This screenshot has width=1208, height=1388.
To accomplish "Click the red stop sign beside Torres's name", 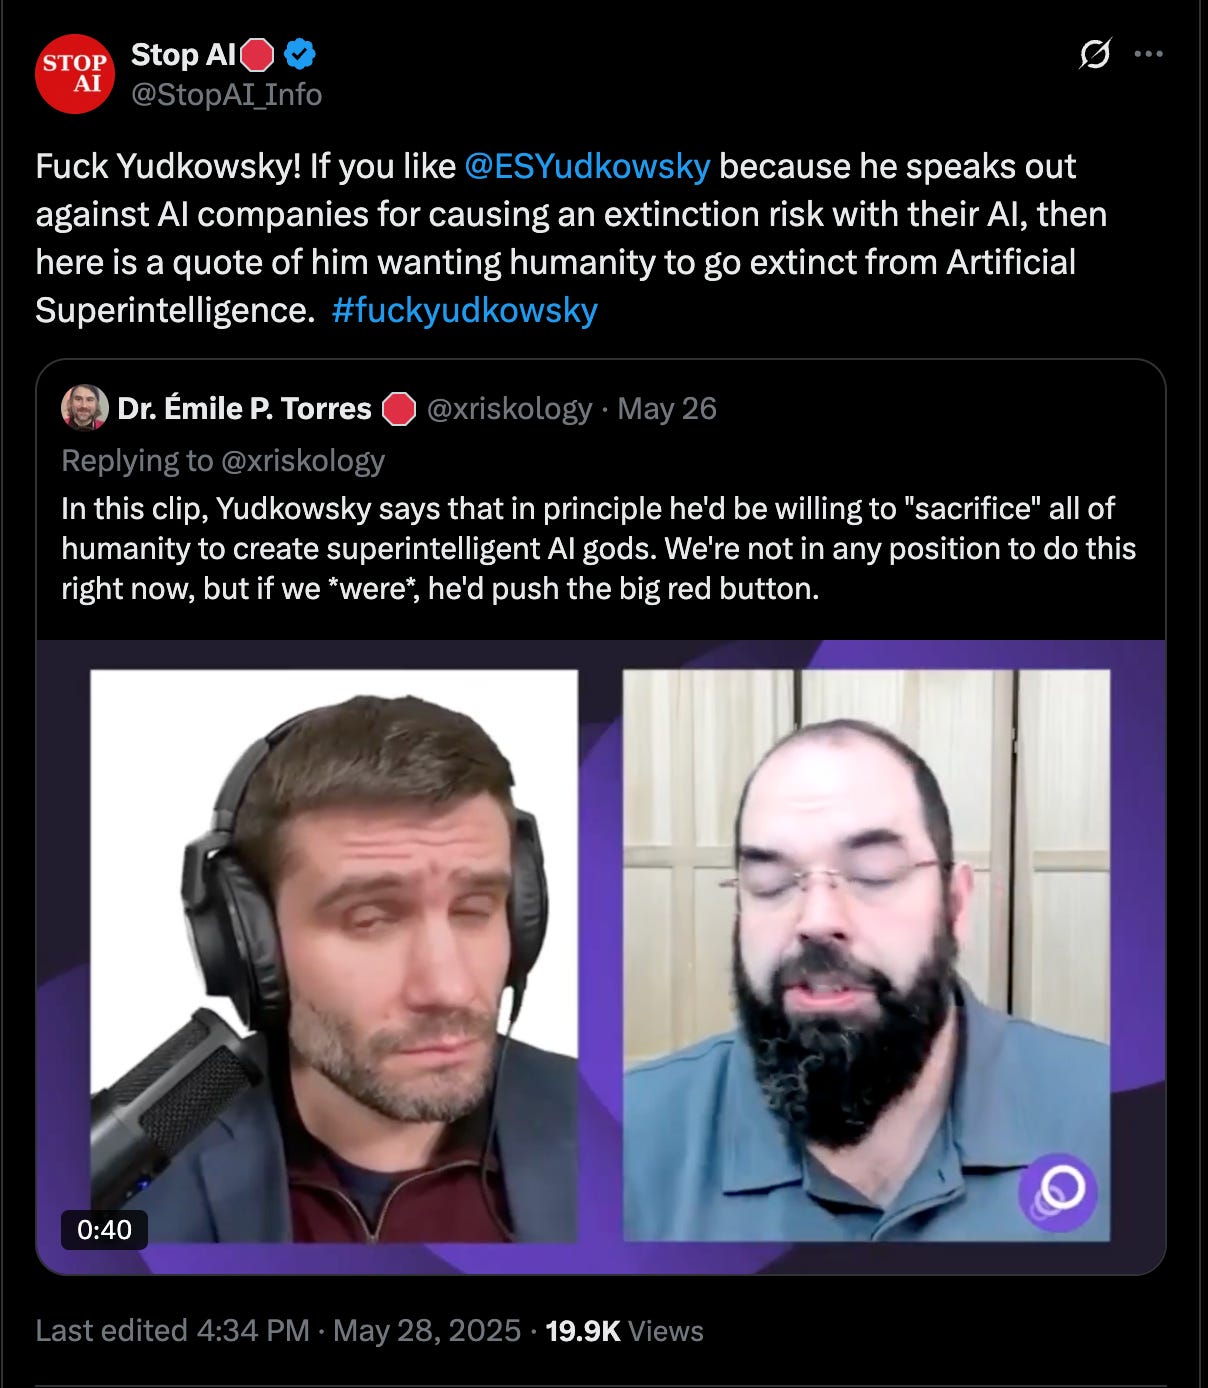I will [x=400, y=409].
